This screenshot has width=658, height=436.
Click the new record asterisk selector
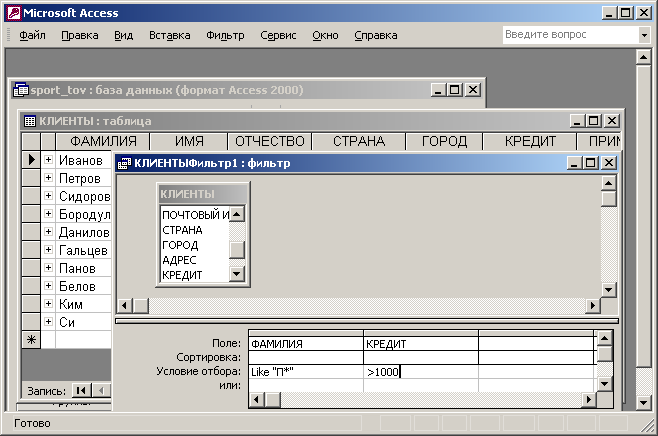pos(31,339)
